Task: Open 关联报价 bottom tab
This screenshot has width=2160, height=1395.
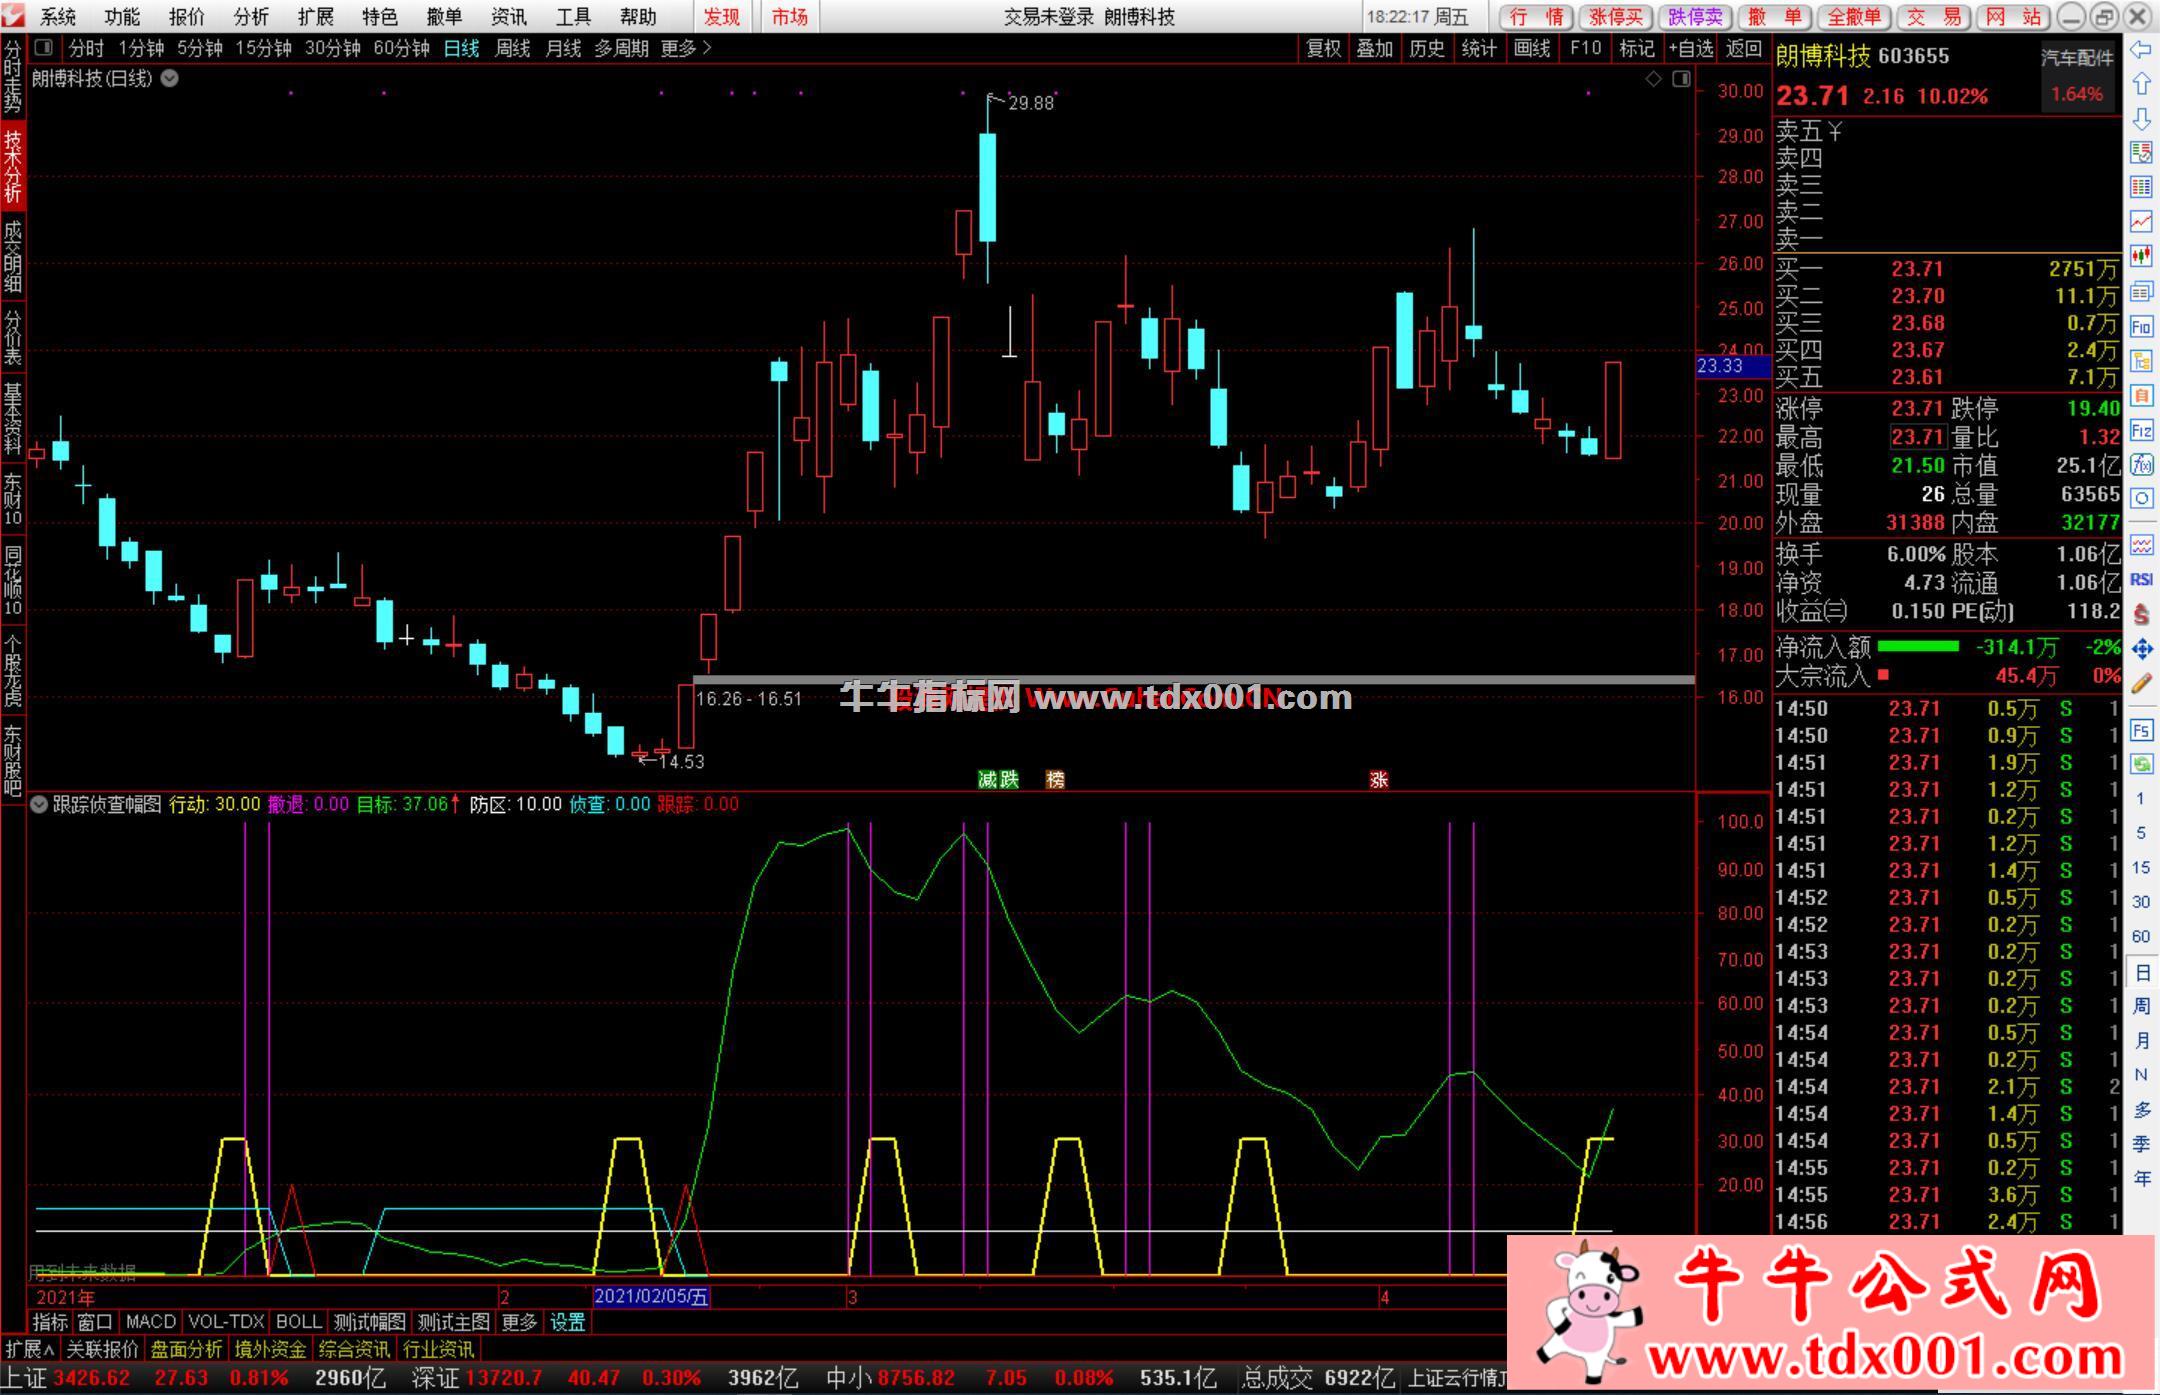Action: [102, 1349]
